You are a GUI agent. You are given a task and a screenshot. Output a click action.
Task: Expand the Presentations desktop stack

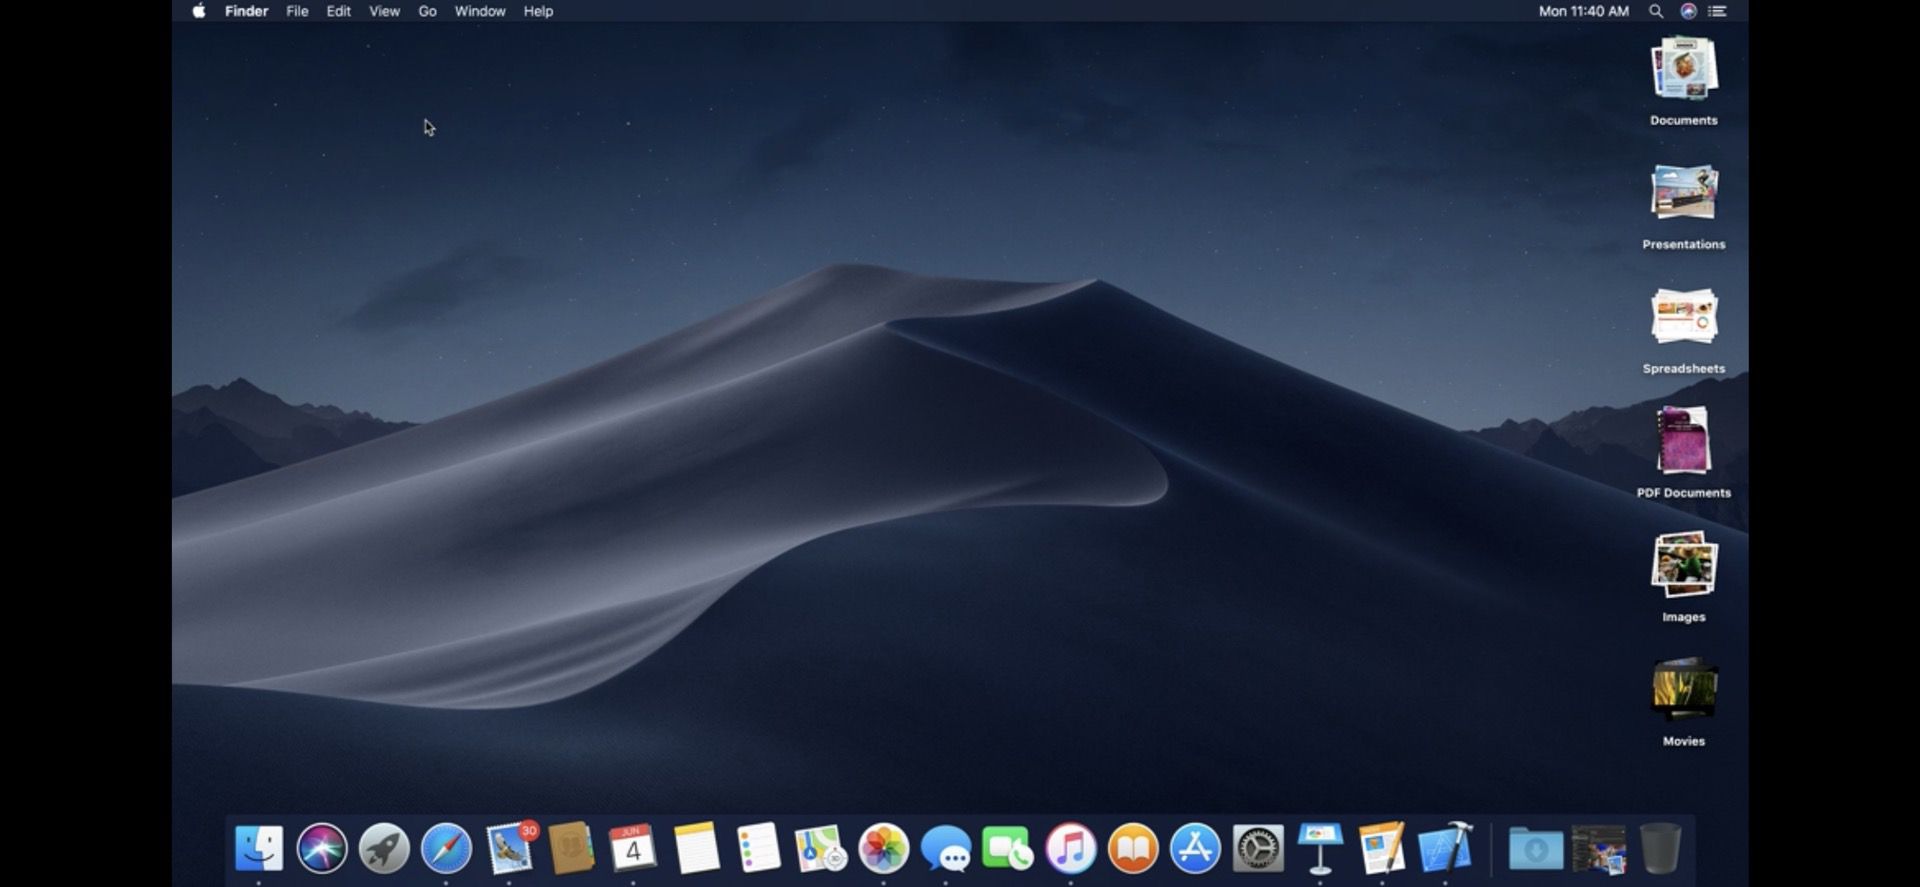[x=1684, y=206]
